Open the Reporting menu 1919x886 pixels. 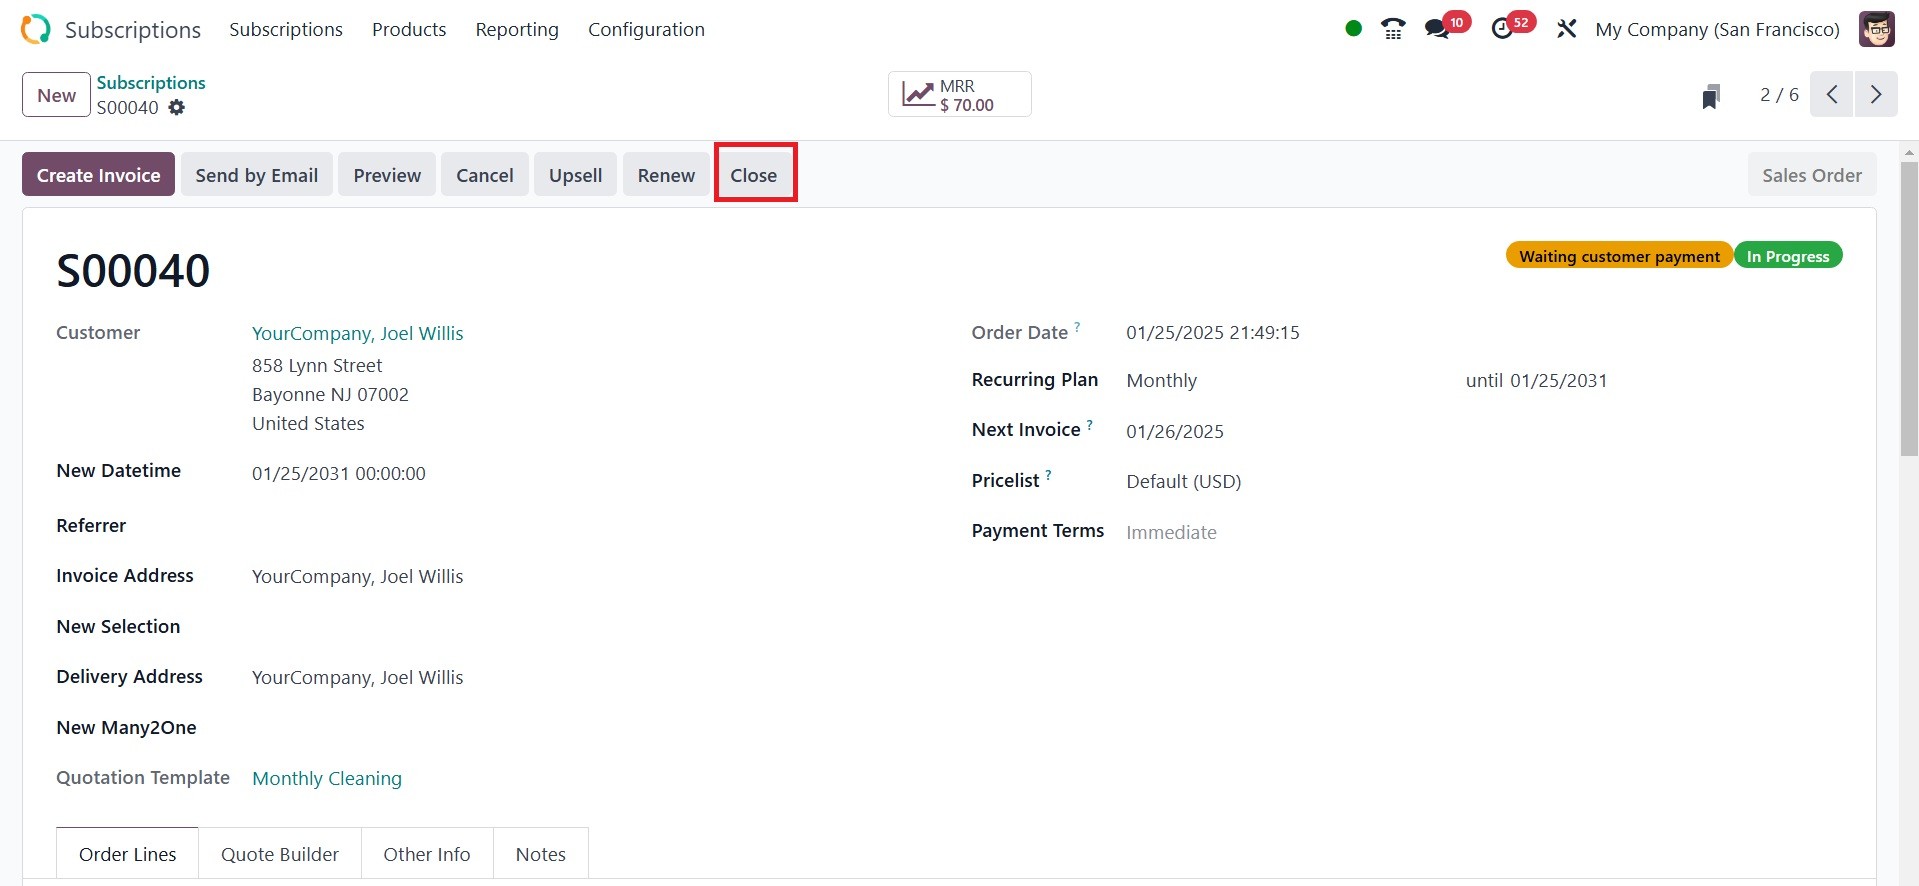(517, 29)
